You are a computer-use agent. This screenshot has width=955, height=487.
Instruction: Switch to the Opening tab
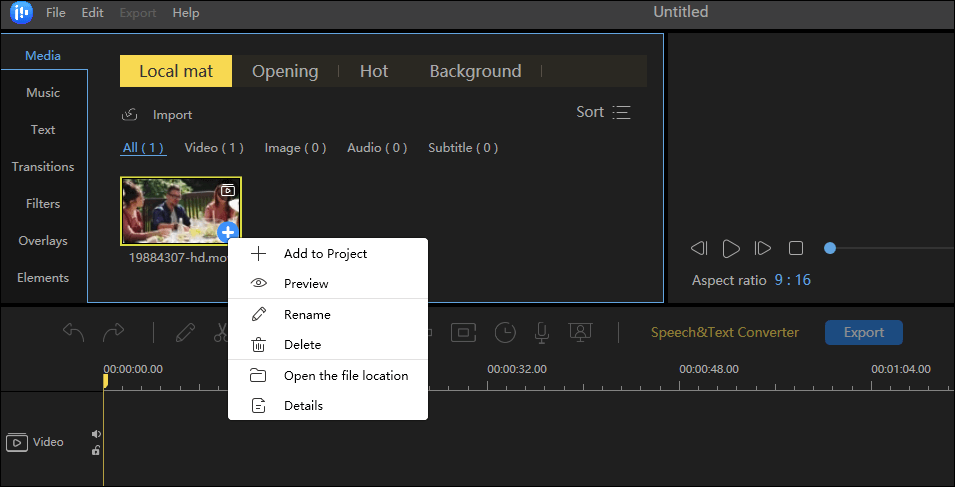[285, 71]
